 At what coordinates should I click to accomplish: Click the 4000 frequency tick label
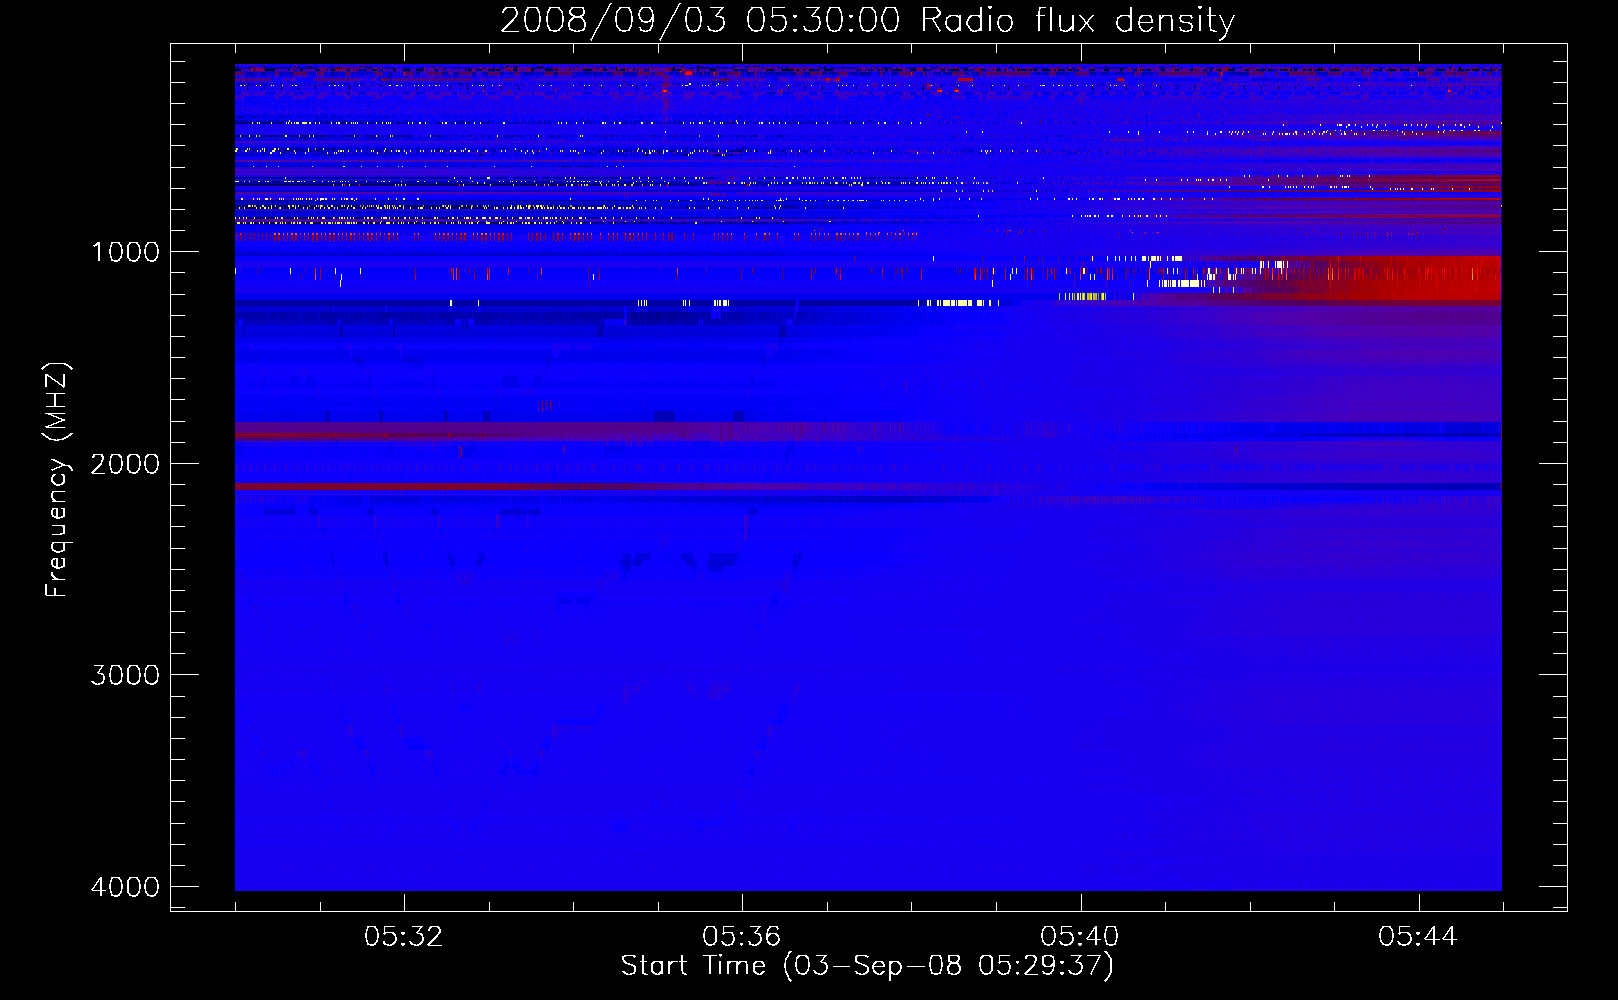(x=125, y=886)
